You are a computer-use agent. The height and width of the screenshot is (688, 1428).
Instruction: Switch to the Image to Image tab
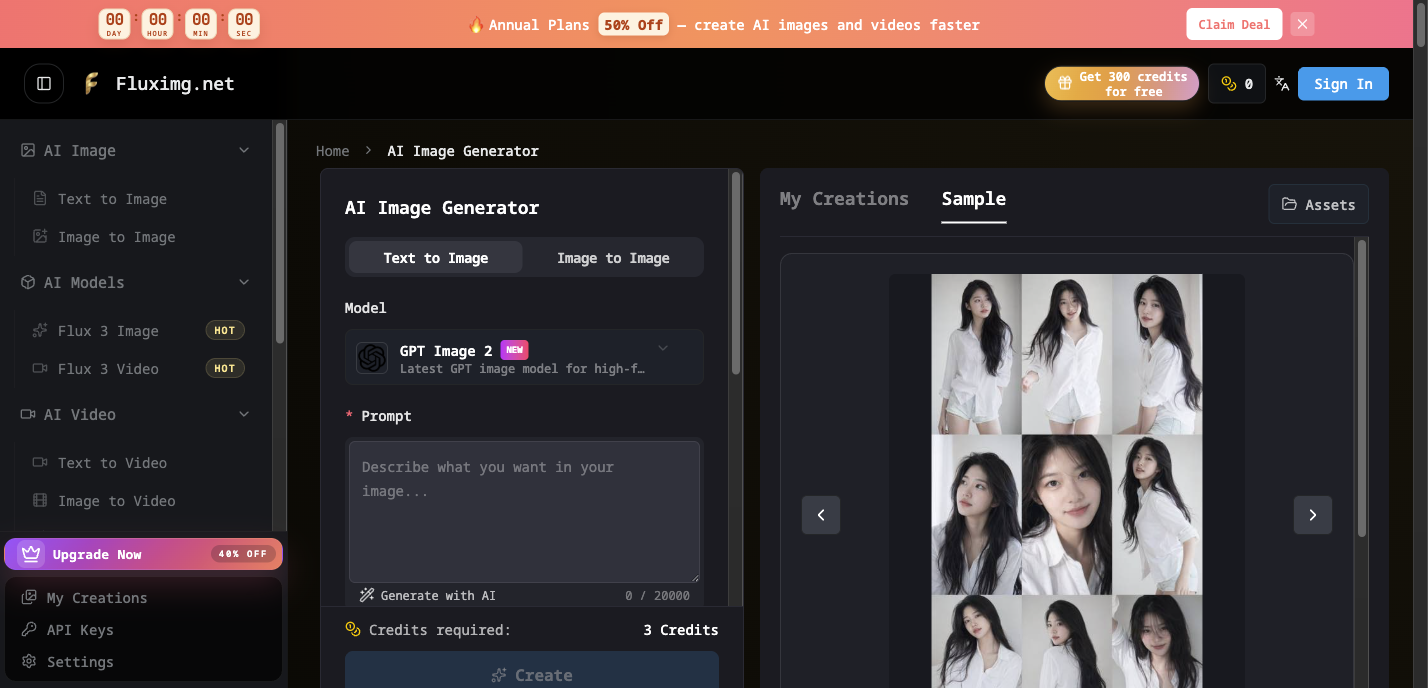click(613, 258)
